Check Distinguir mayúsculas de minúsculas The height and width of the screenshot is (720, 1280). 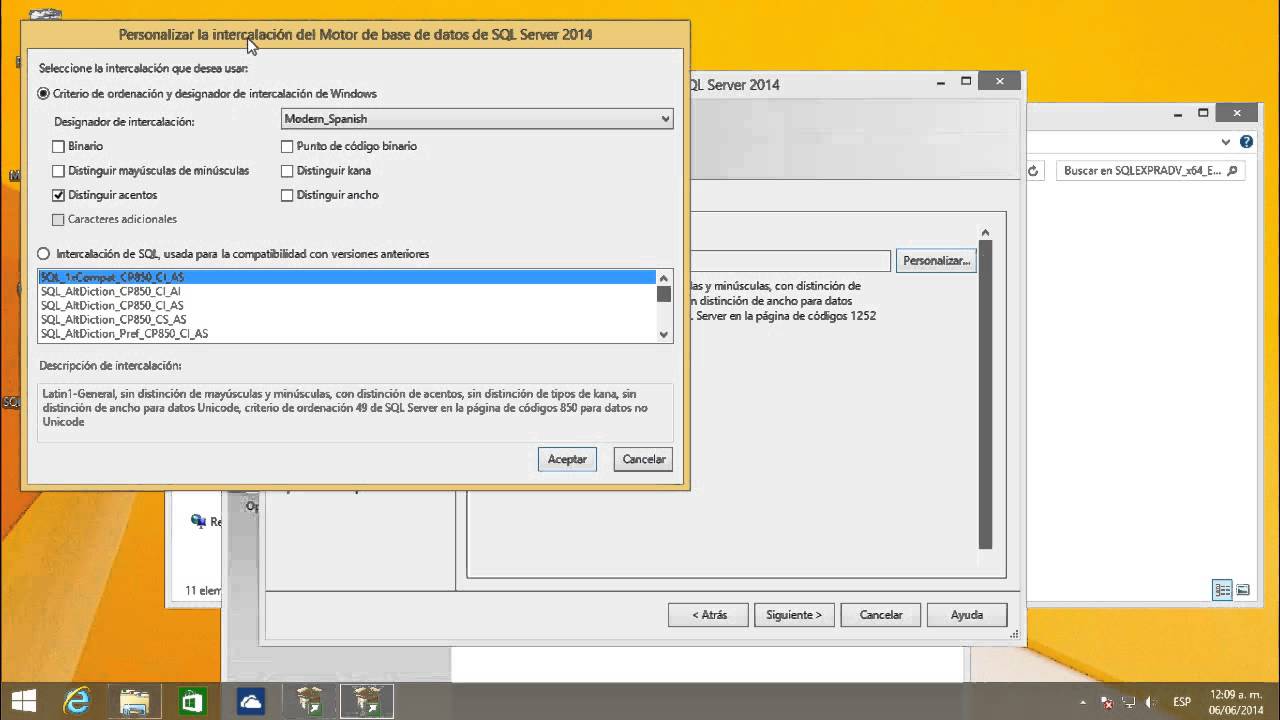pos(58,171)
